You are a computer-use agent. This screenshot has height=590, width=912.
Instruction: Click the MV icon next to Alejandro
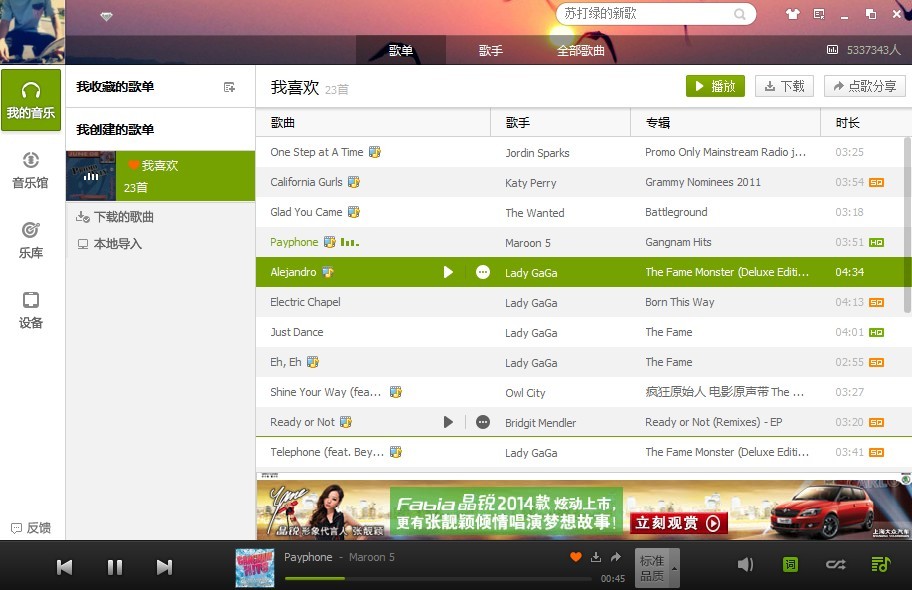point(328,272)
